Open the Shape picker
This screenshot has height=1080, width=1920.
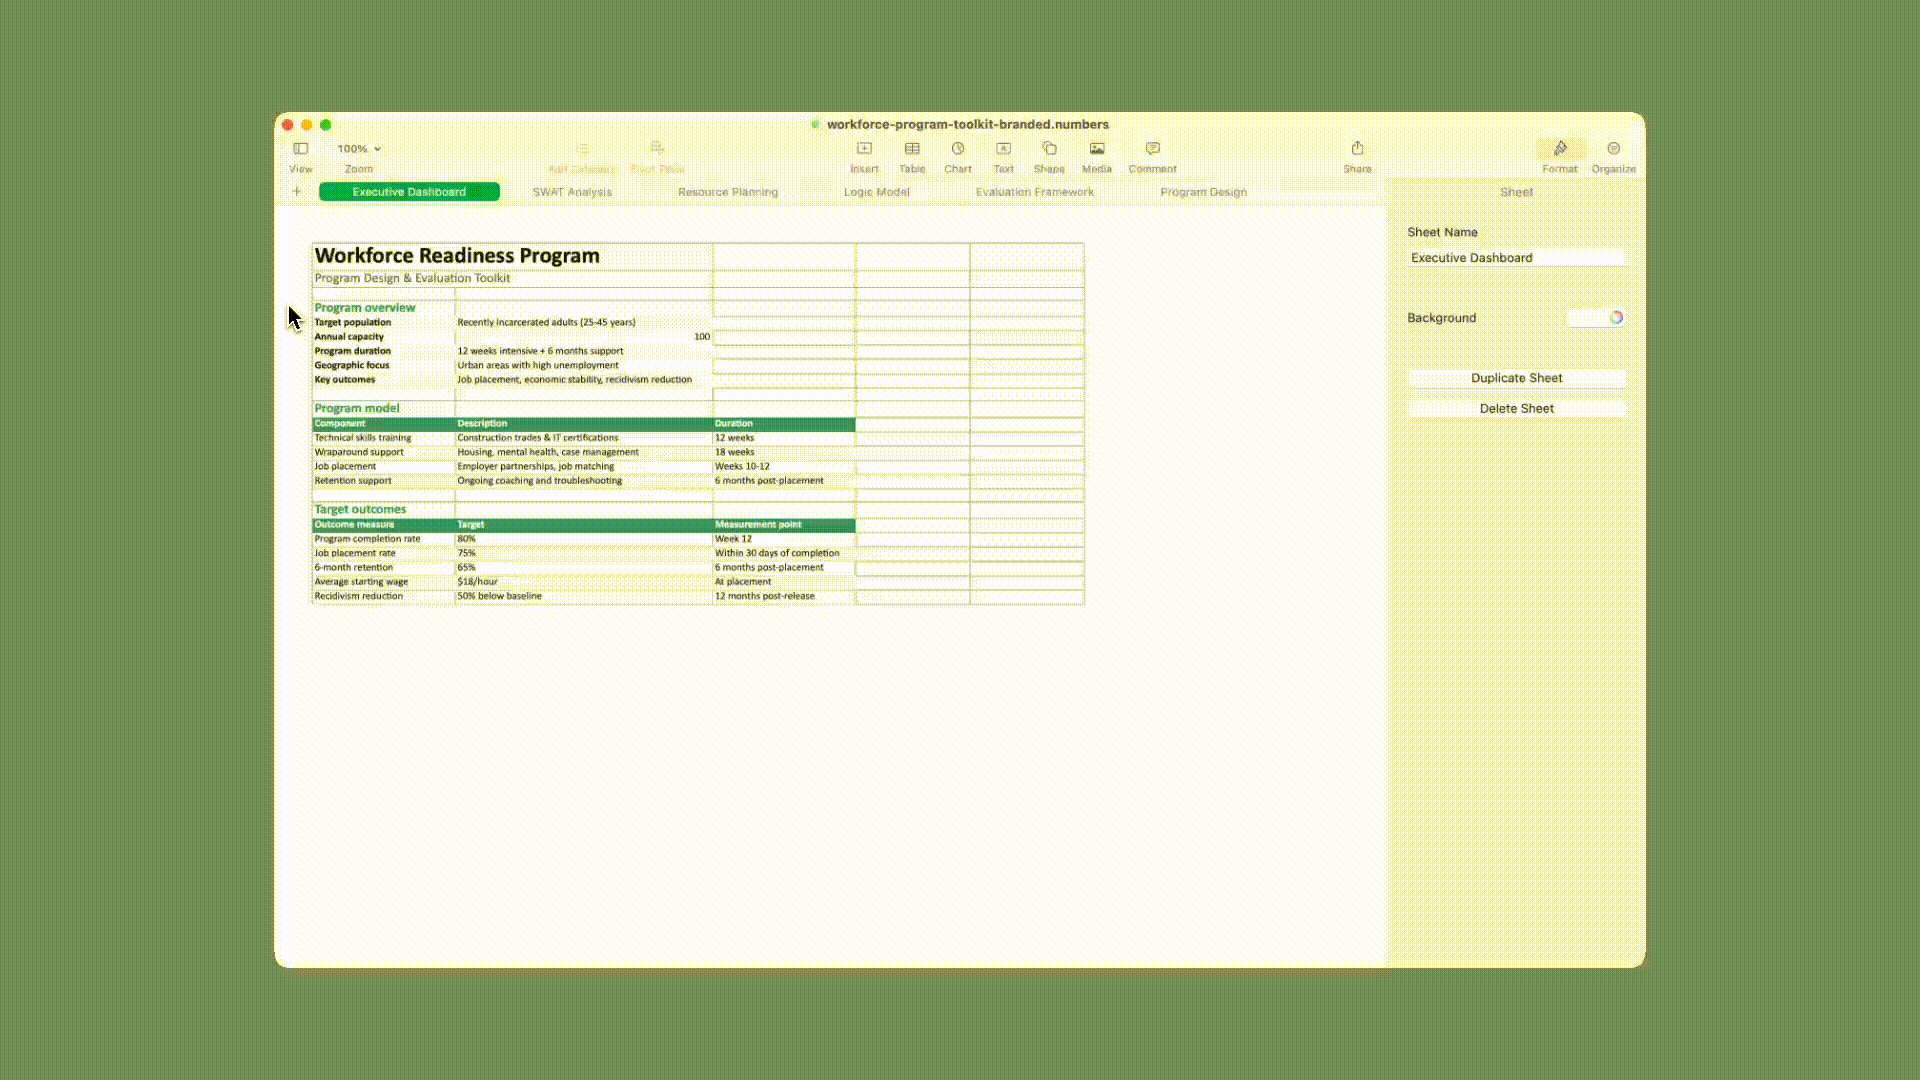pyautogui.click(x=1049, y=148)
